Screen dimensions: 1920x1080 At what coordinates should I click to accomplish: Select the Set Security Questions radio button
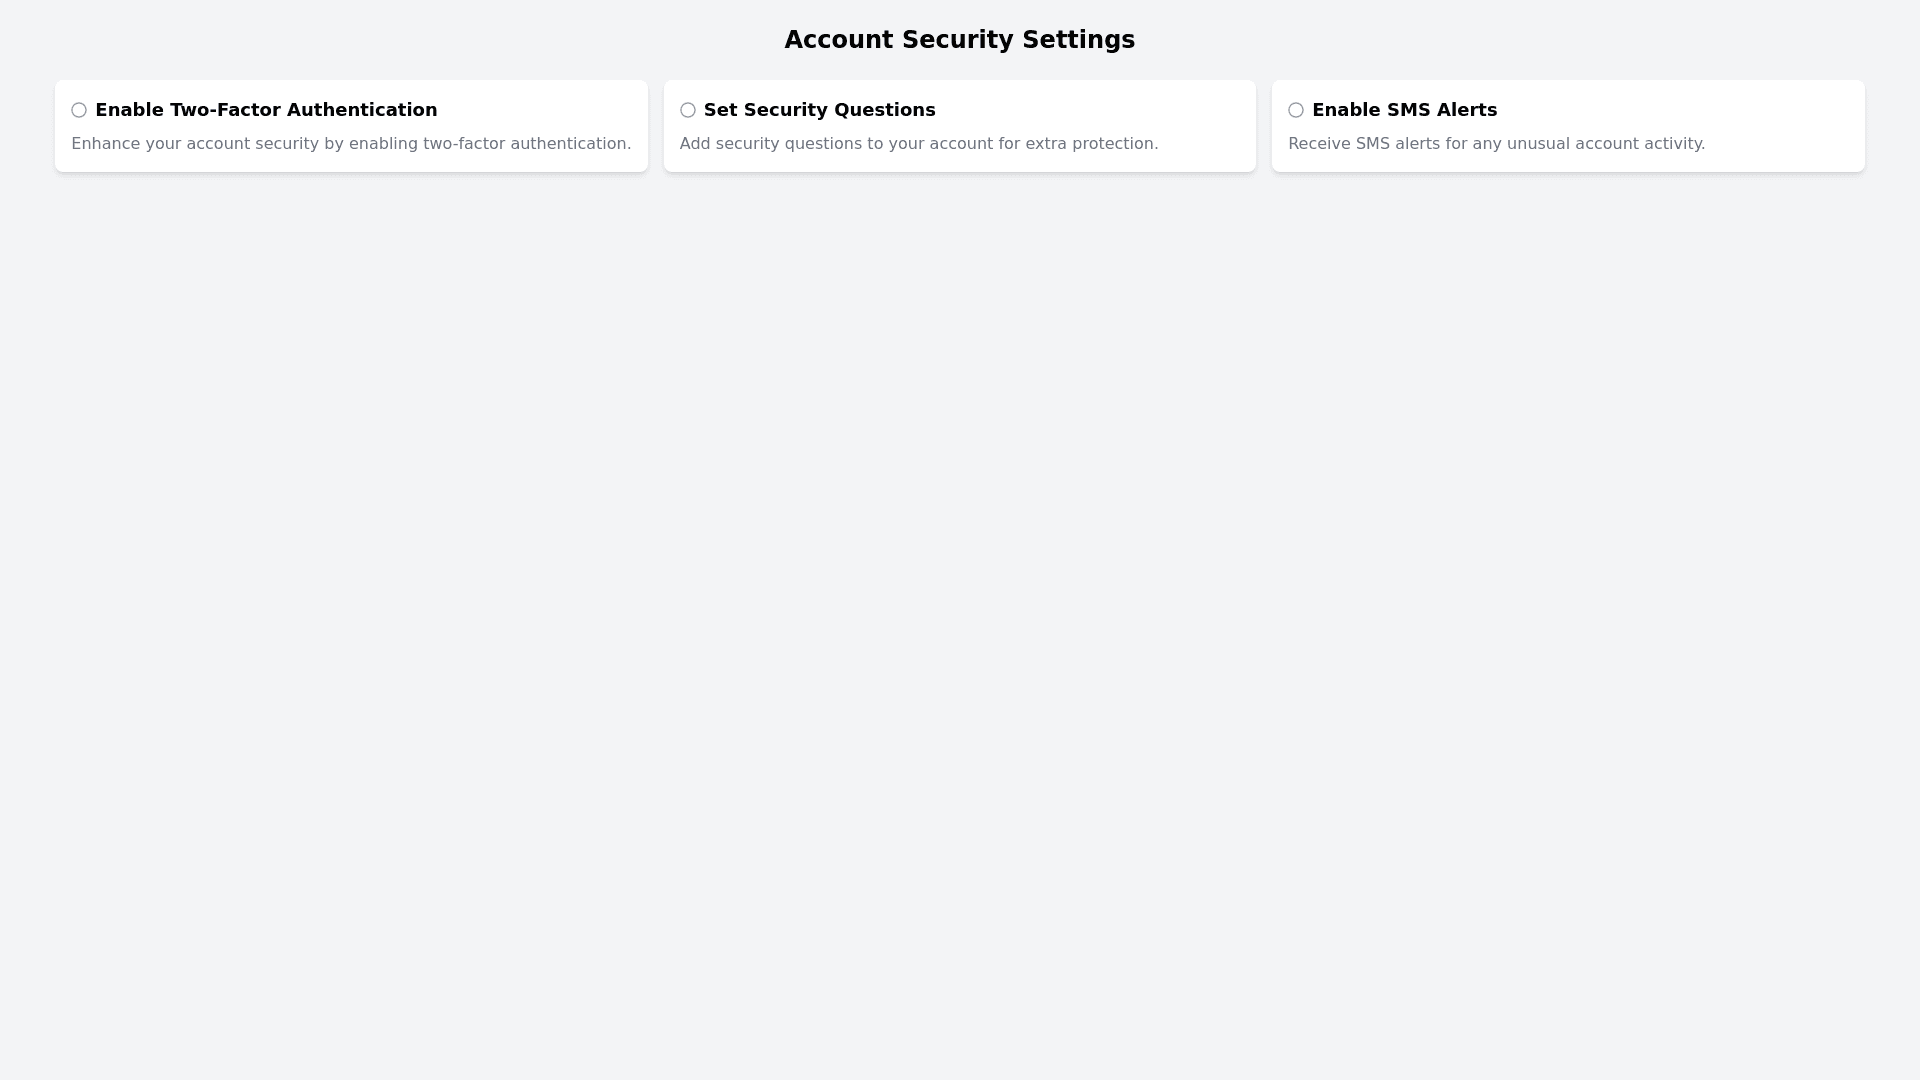688,110
